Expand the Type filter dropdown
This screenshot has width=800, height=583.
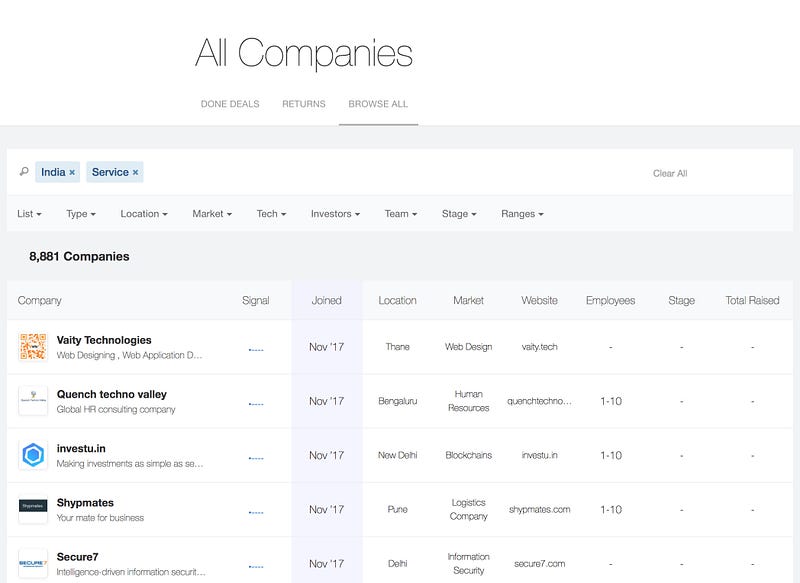[81, 214]
